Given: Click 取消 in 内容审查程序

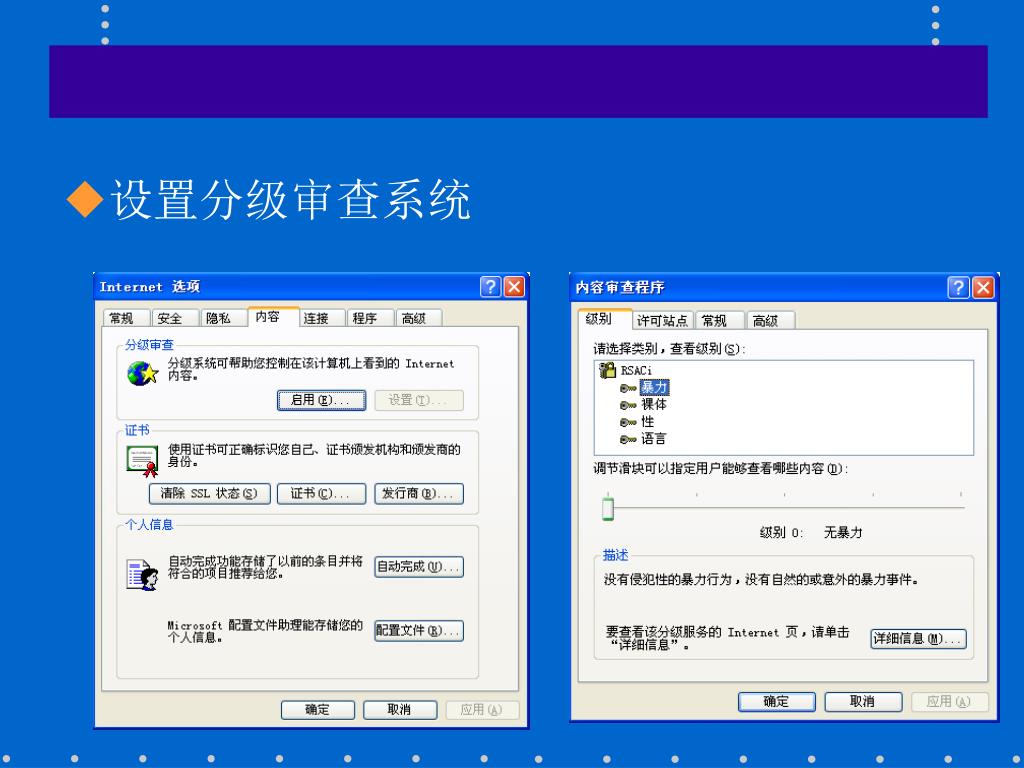Looking at the screenshot, I should tap(863, 702).
